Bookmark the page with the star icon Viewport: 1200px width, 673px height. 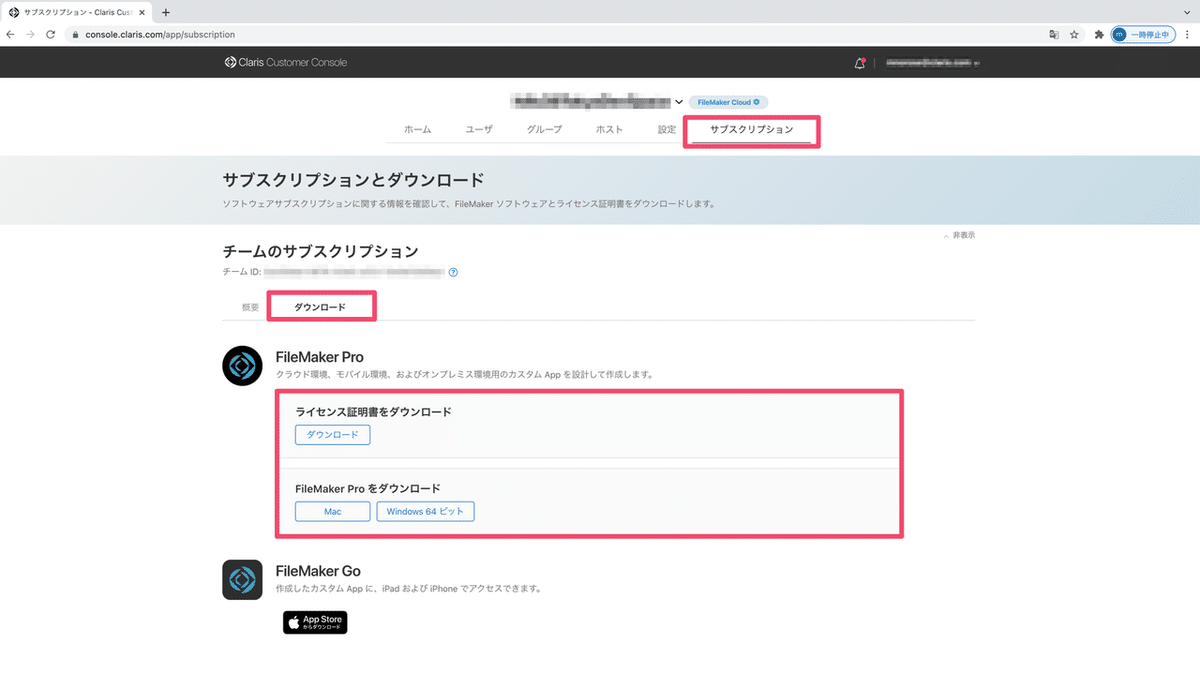click(x=1073, y=33)
